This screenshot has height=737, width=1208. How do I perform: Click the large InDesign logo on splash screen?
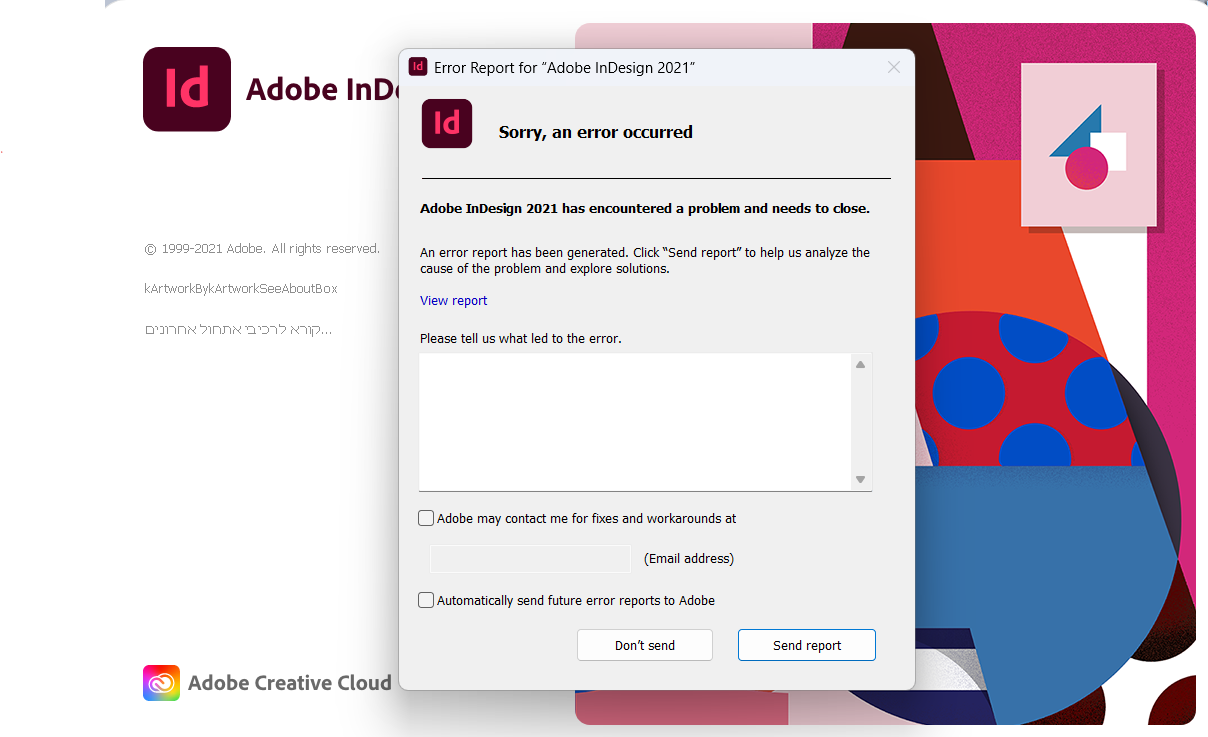[187, 89]
